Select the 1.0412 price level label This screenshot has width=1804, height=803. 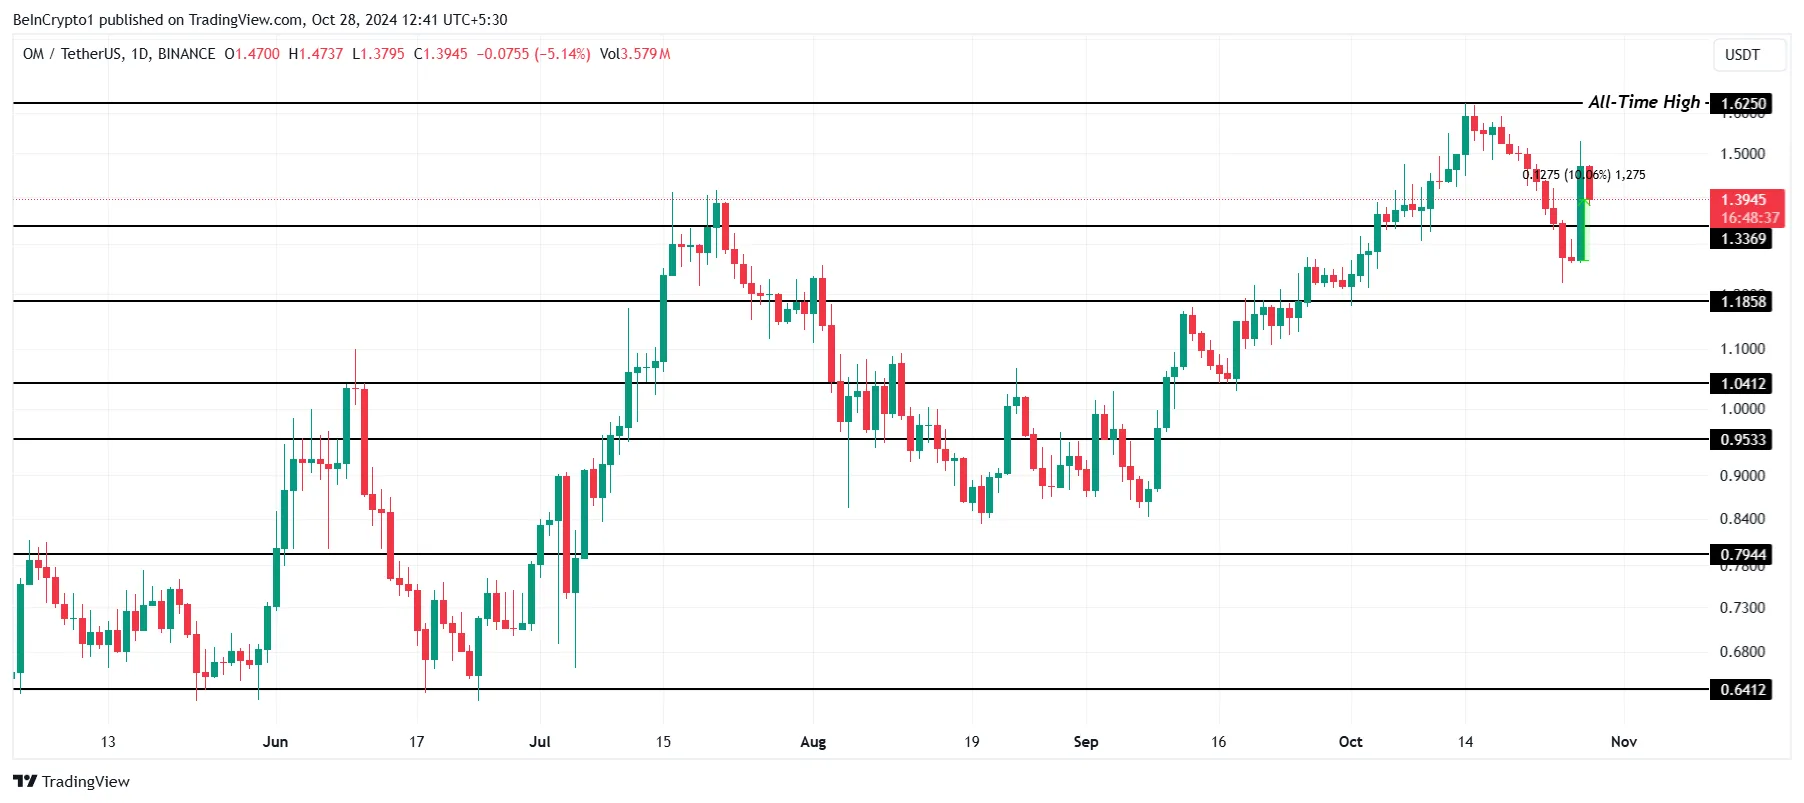(1742, 383)
